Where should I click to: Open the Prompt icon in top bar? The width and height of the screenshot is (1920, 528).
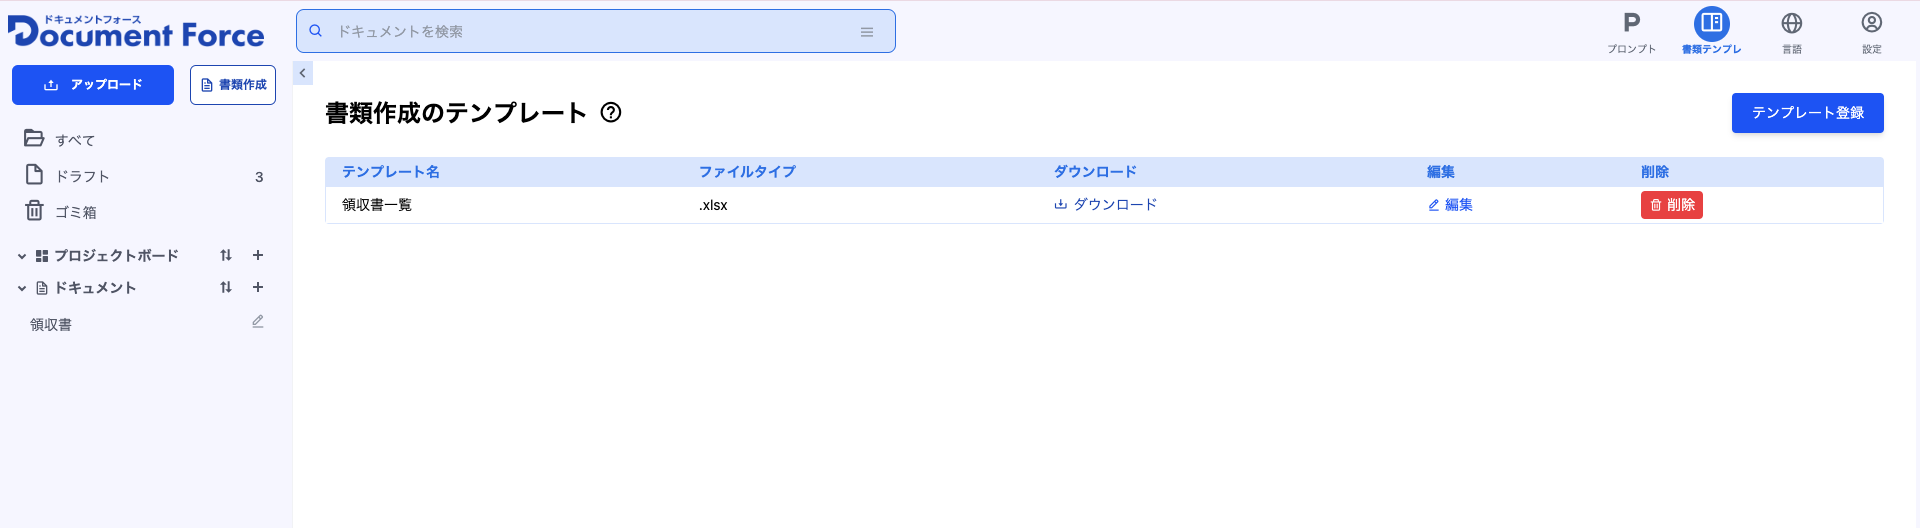point(1631,24)
